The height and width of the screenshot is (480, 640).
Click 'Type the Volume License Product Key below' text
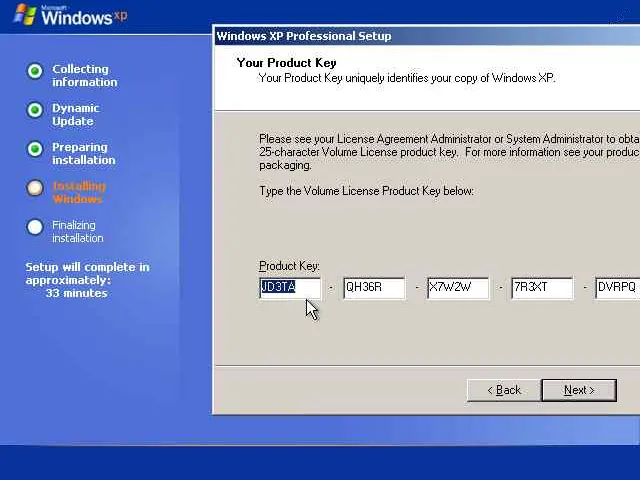[x=367, y=191]
